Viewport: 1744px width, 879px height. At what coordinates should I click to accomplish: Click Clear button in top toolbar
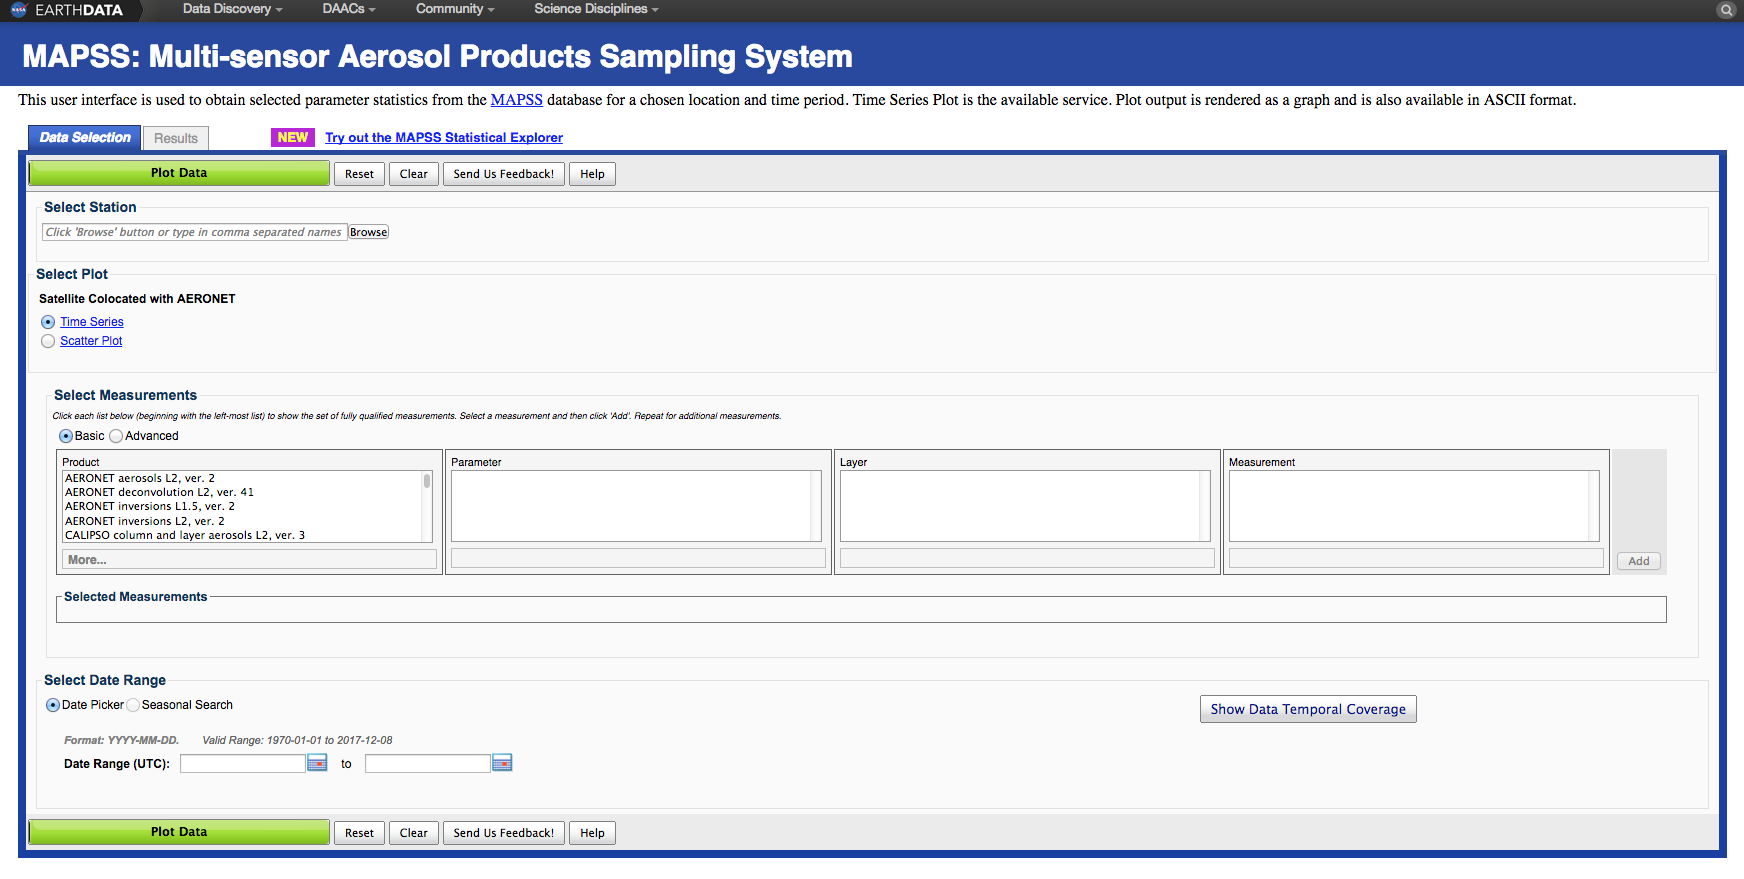click(x=414, y=174)
